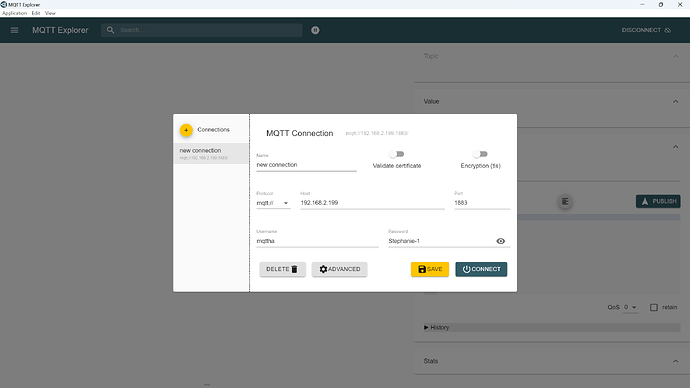Click the DELETE button
690x388 pixels.
click(x=283, y=269)
